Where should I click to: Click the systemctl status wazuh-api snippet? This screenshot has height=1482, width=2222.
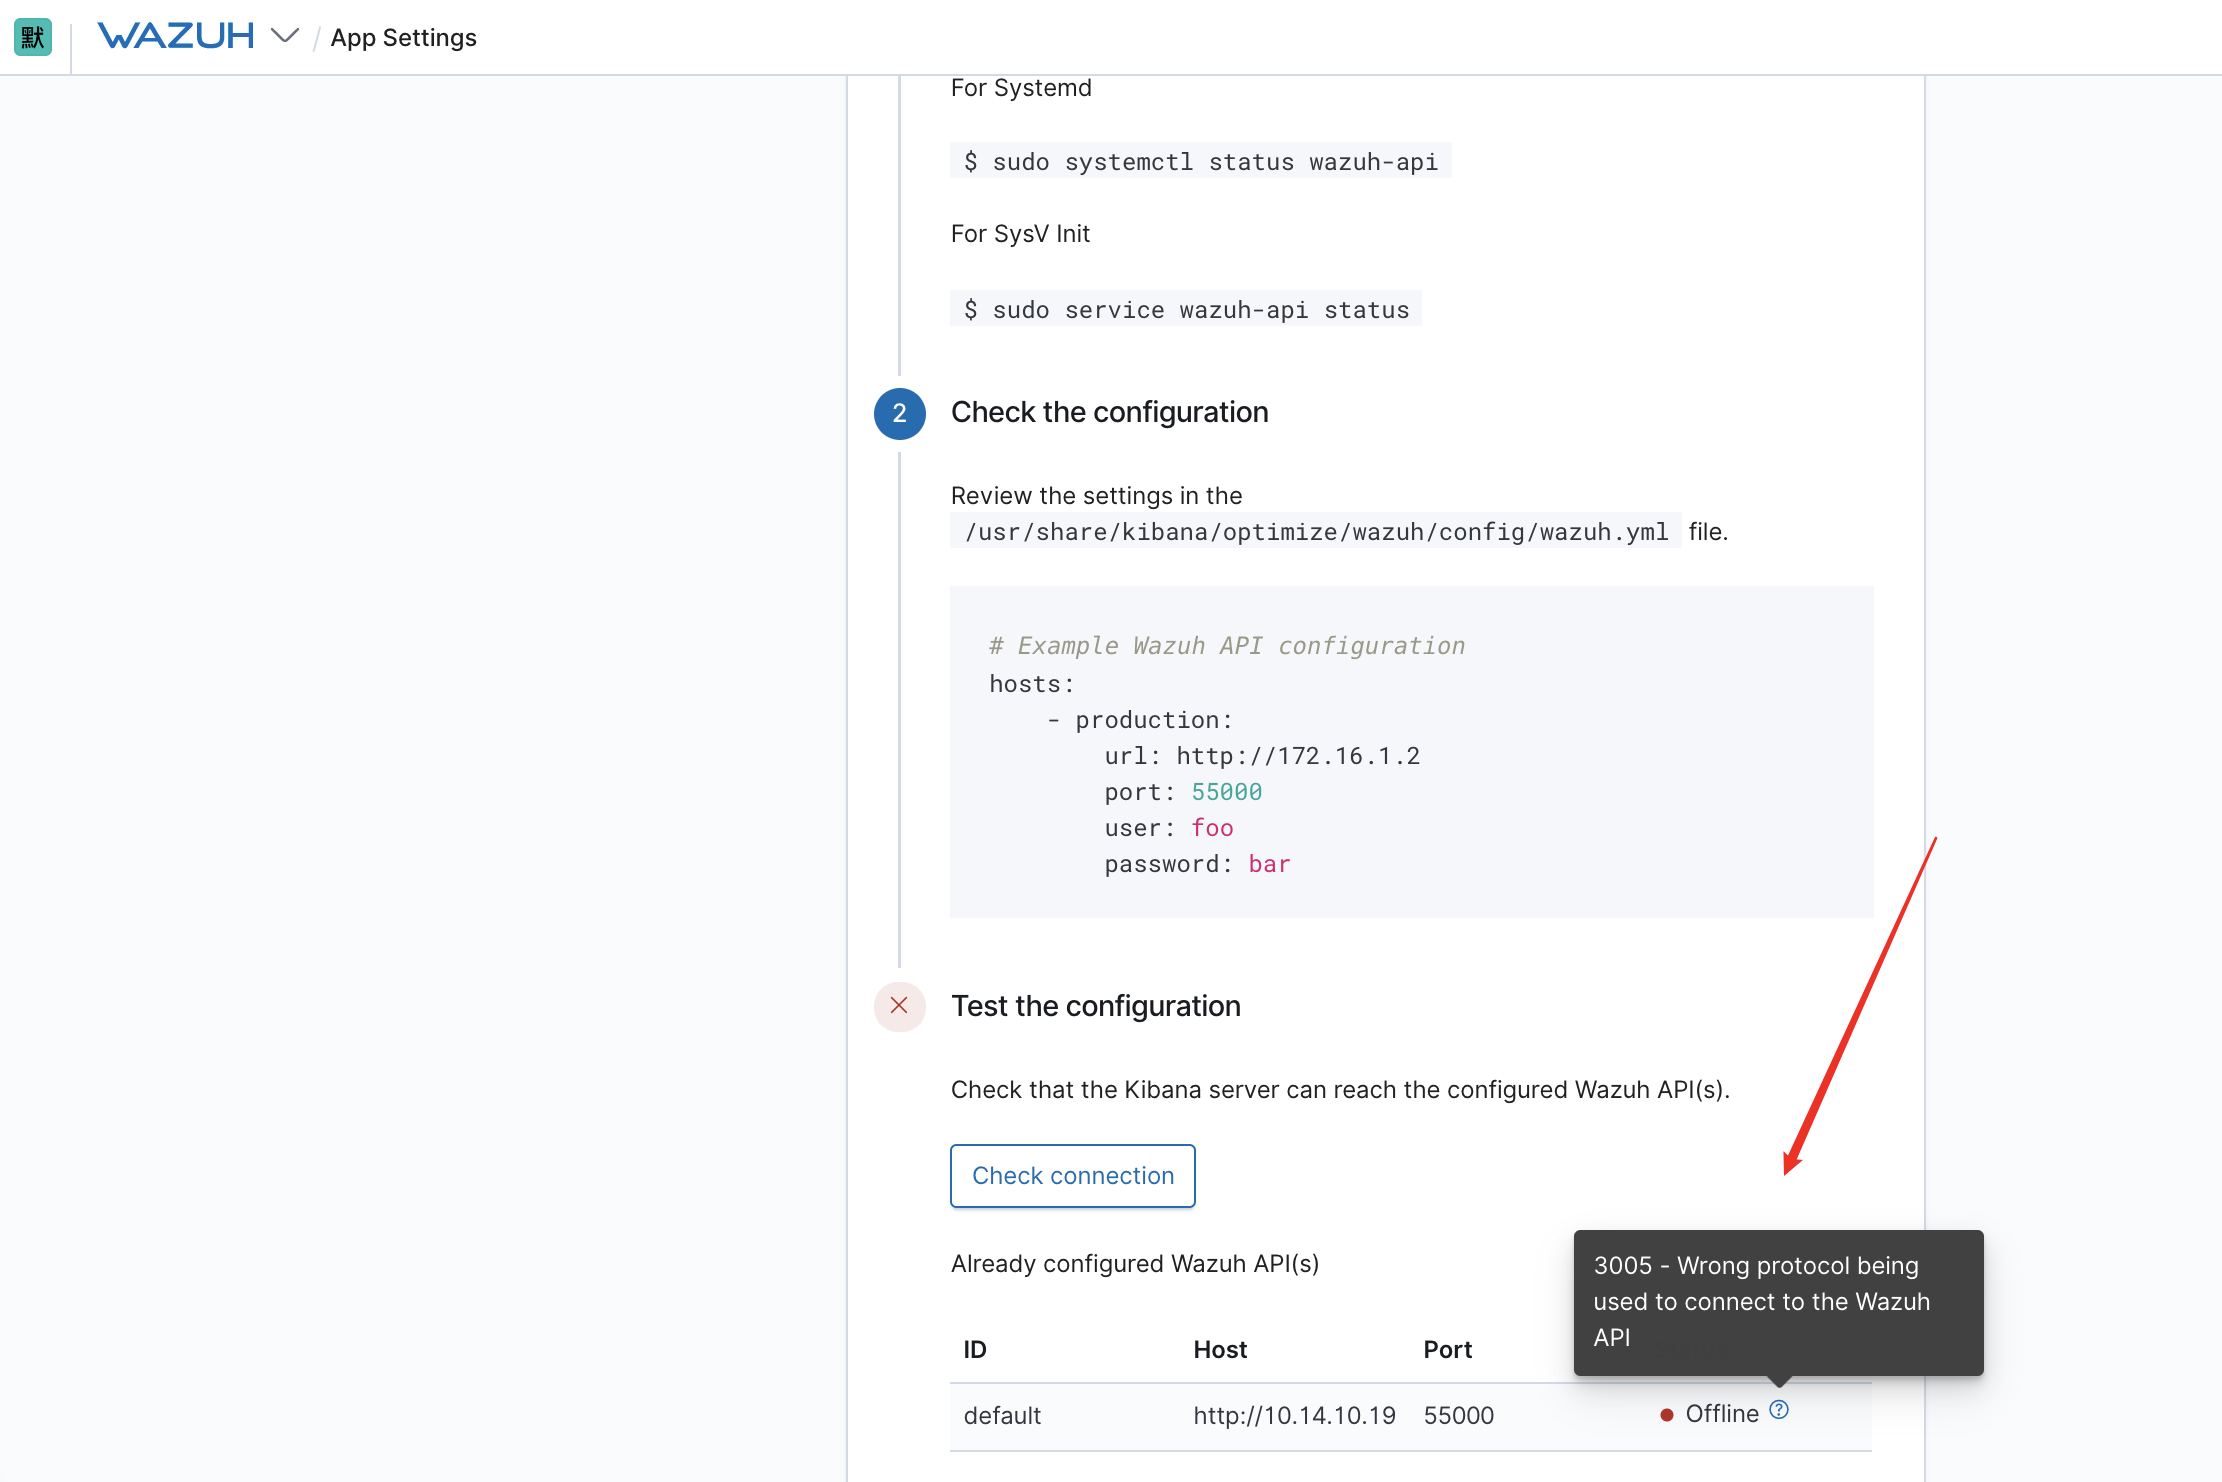[x=1200, y=161]
